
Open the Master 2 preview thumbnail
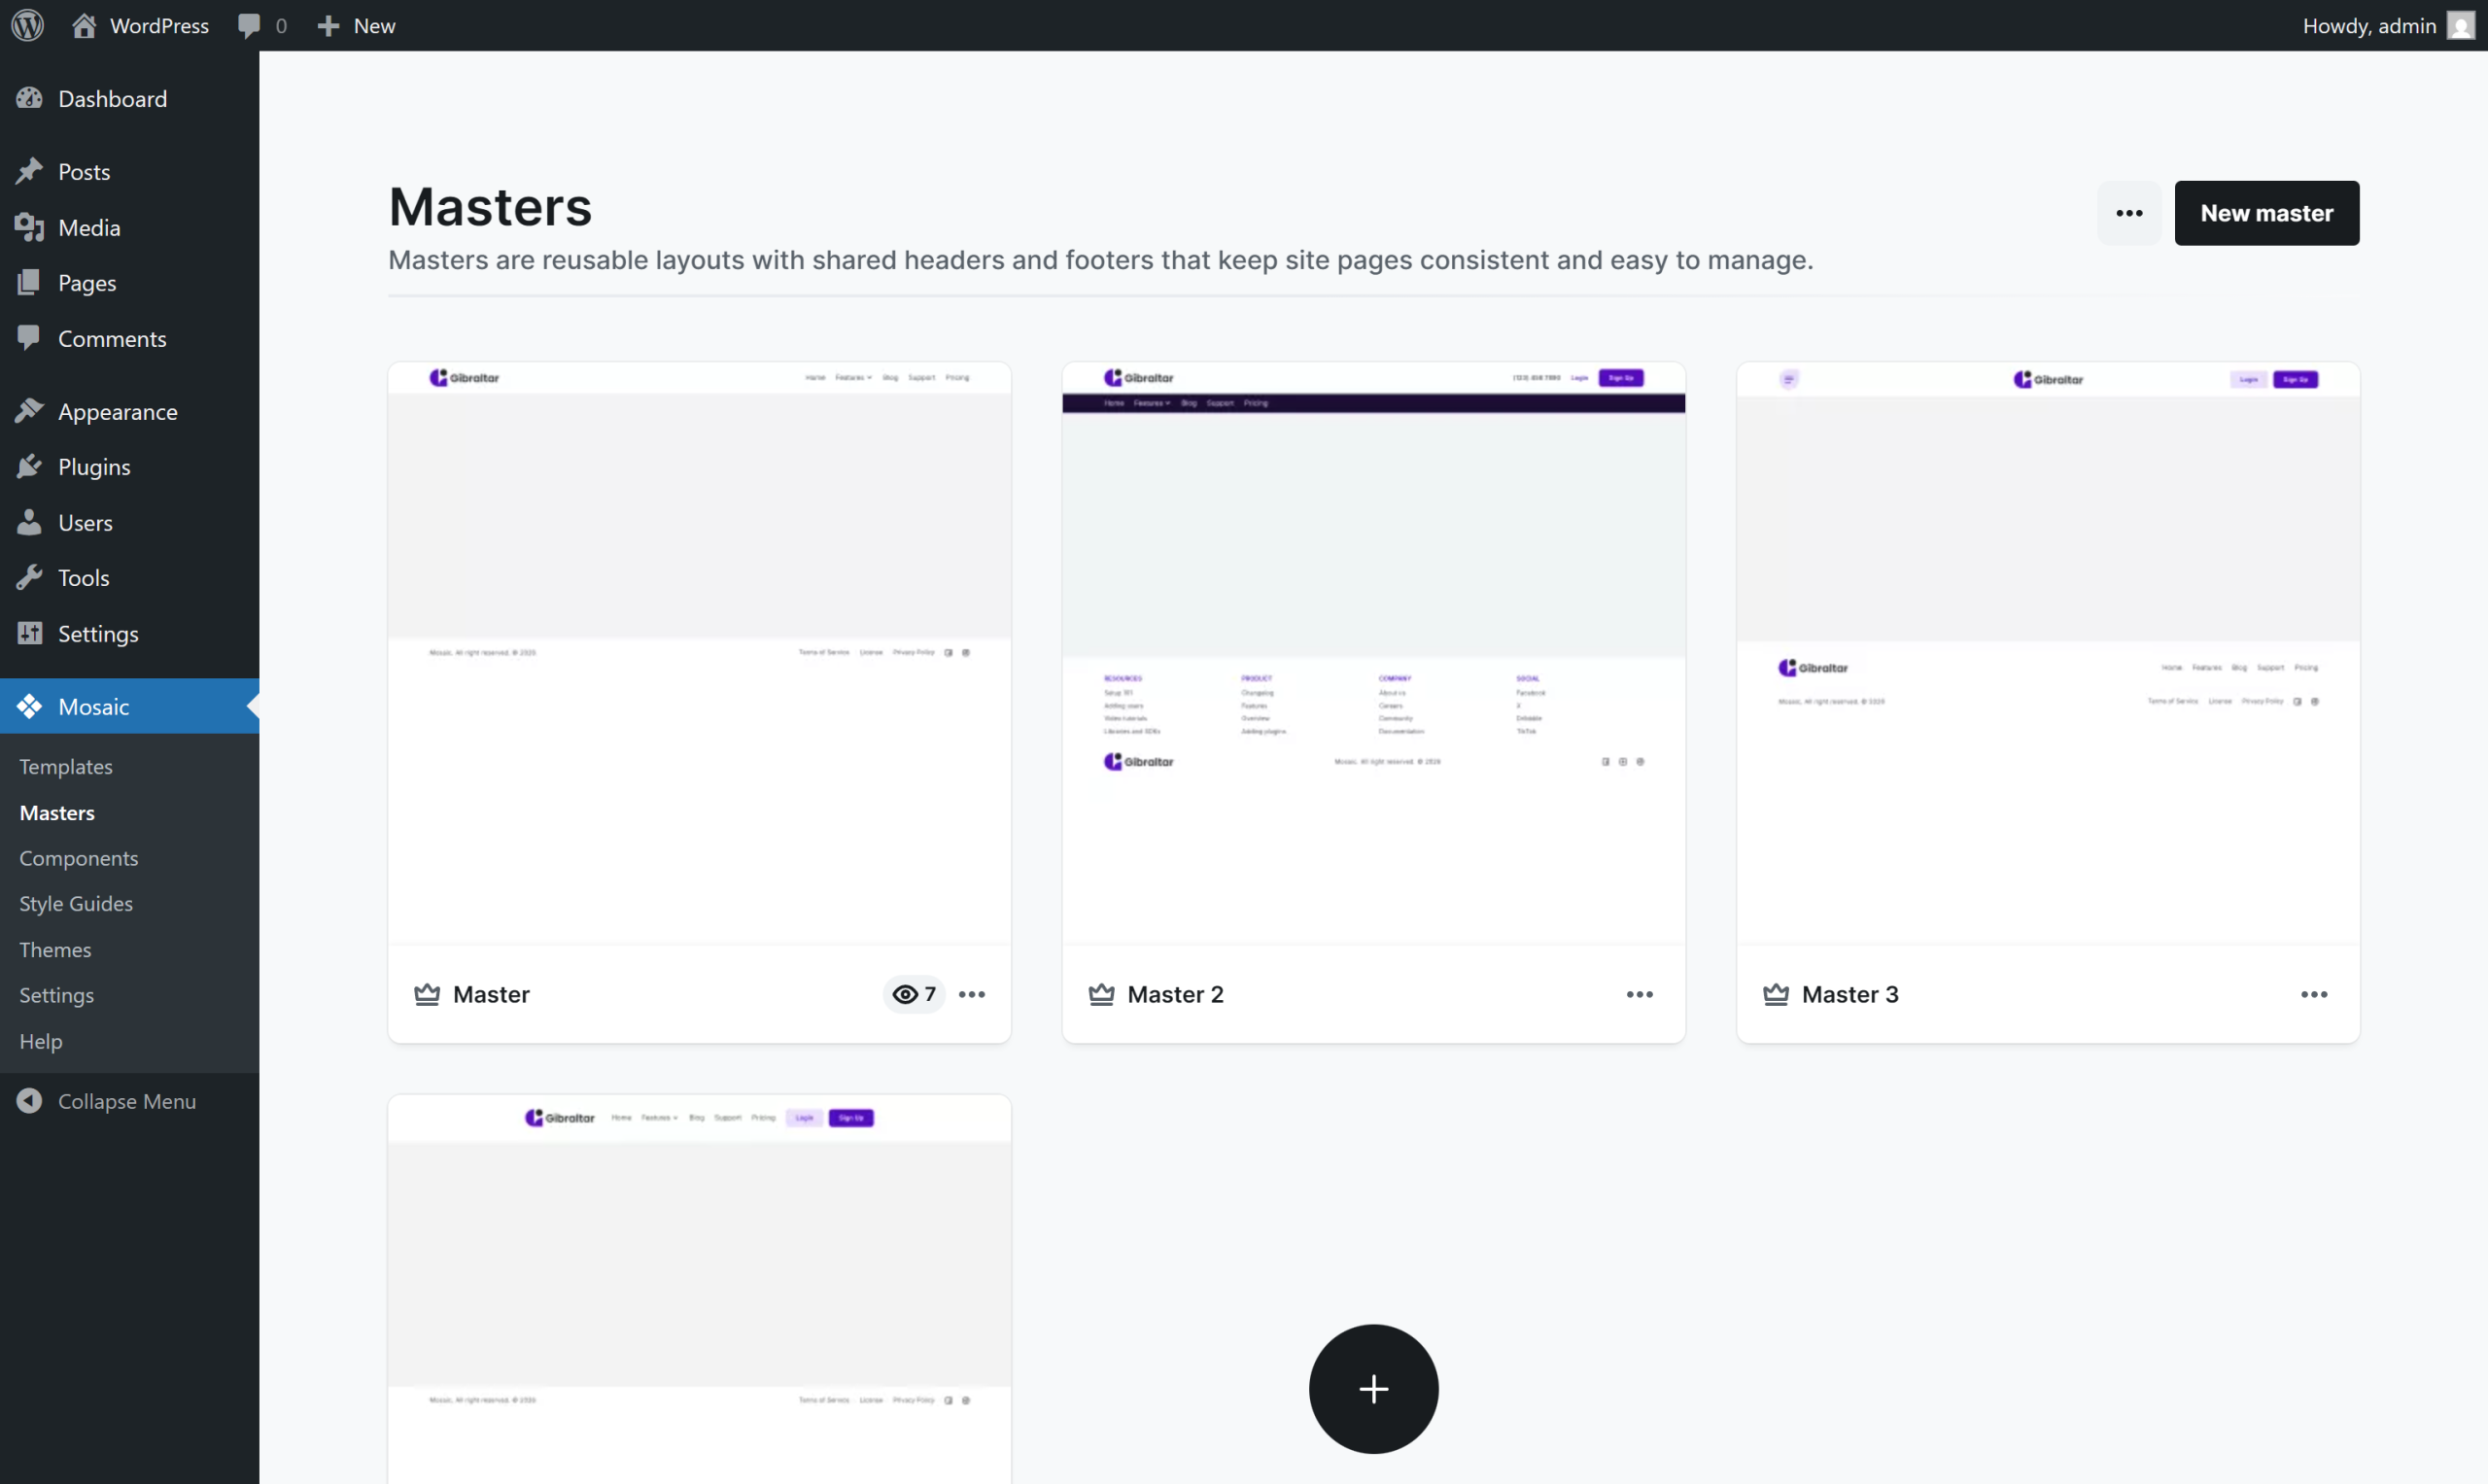pyautogui.click(x=1373, y=652)
